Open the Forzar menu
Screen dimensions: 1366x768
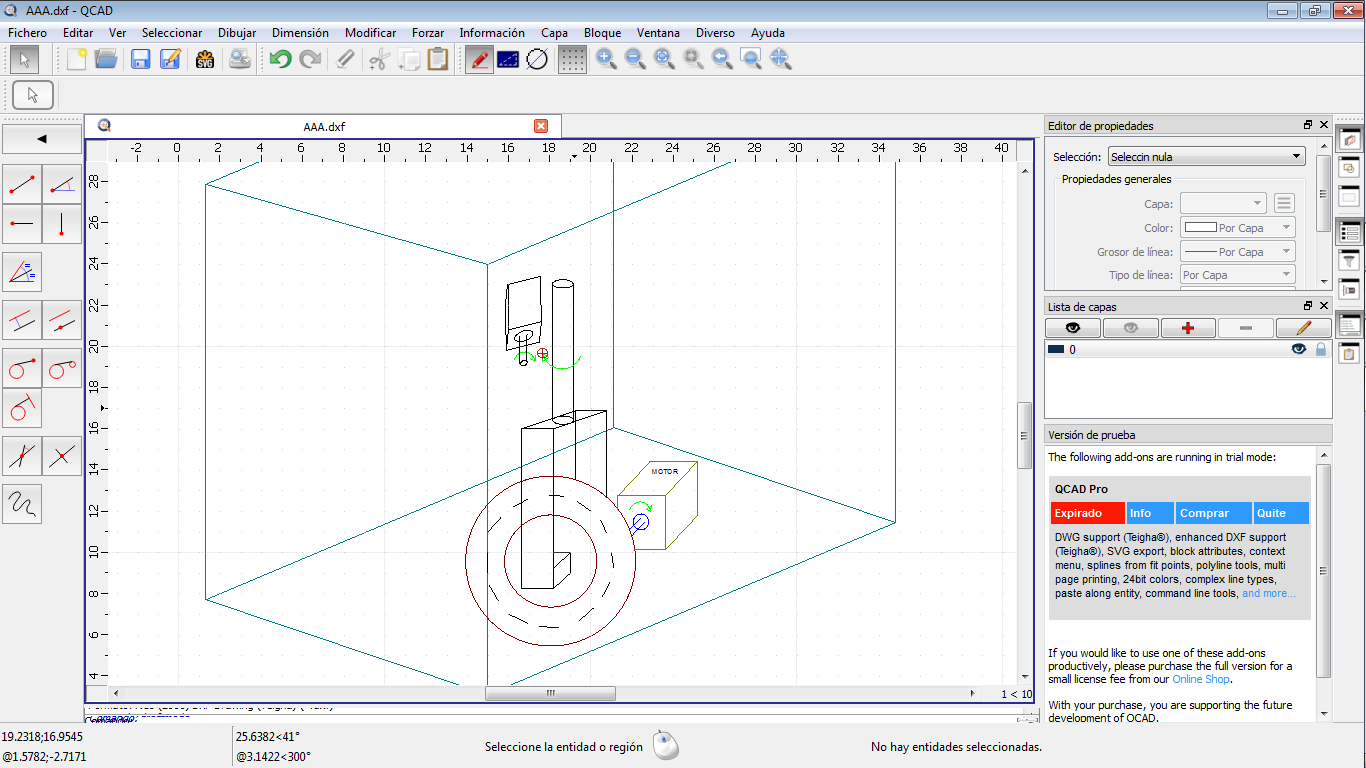pyautogui.click(x=428, y=33)
